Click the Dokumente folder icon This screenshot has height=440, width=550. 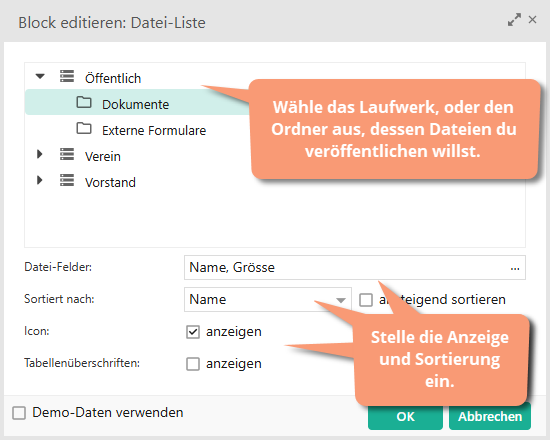tap(84, 102)
